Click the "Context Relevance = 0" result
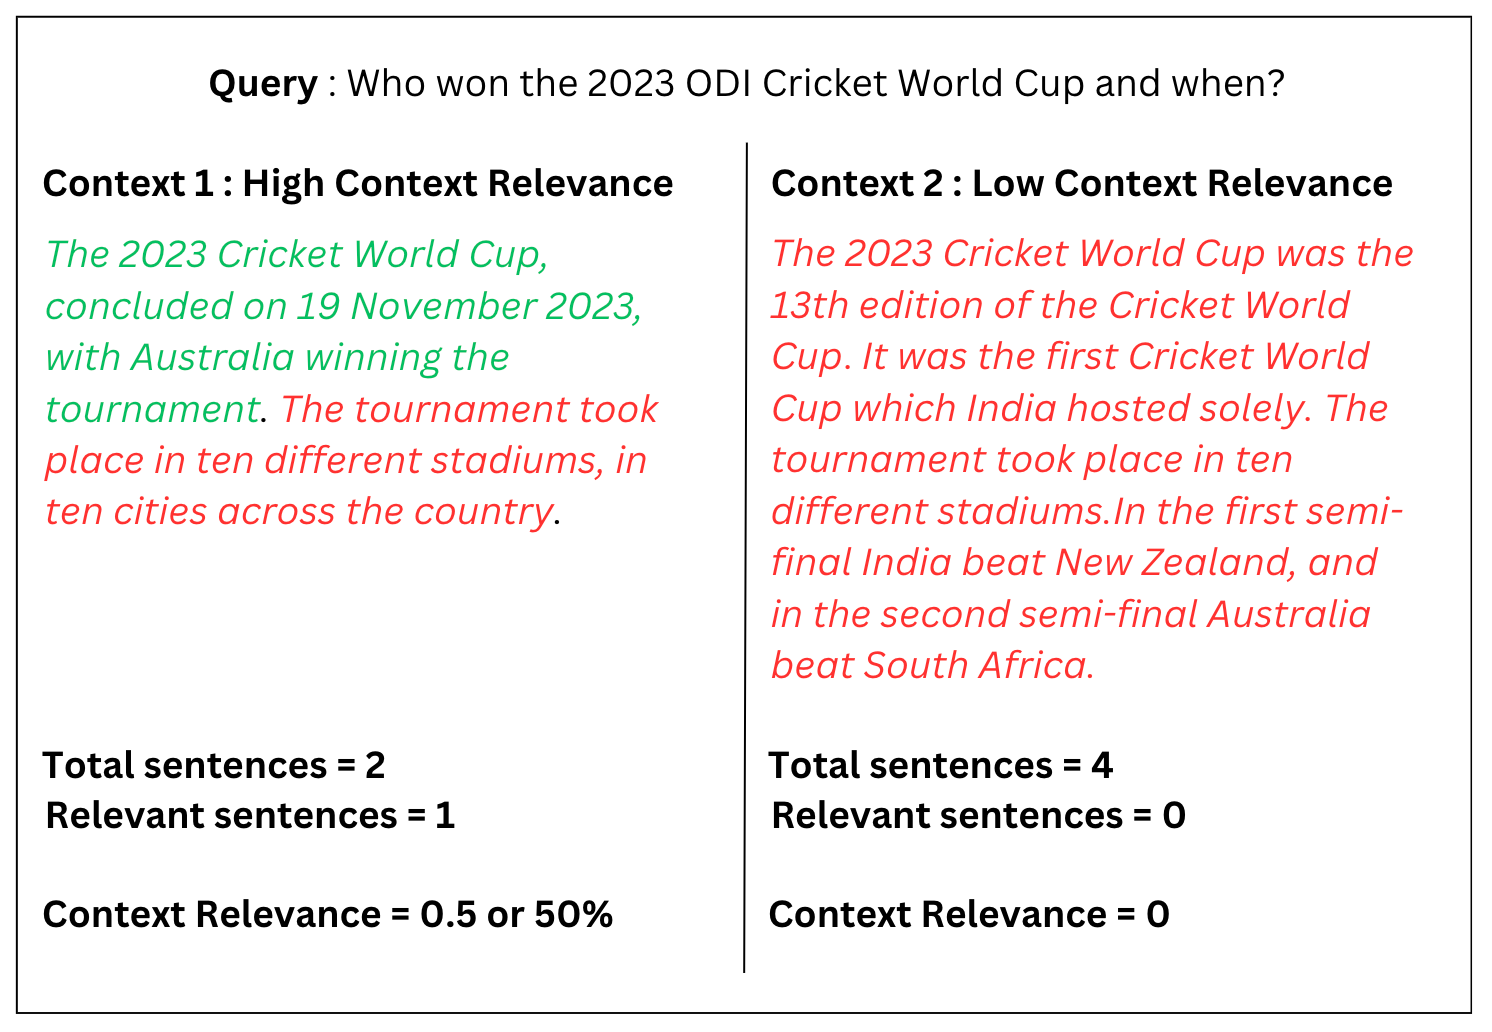Image resolution: width=1492 pixels, height=1032 pixels. click(968, 914)
